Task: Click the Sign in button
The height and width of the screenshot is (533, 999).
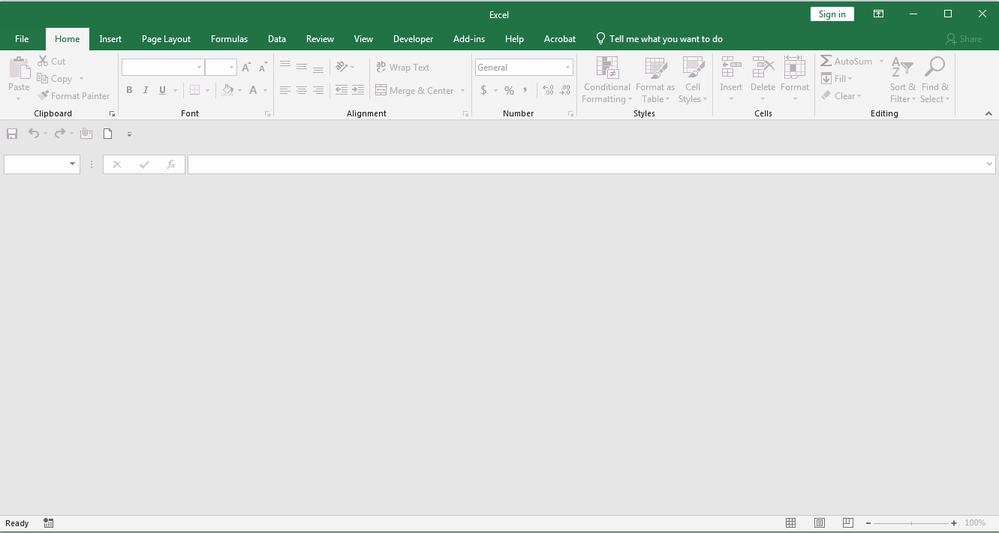Action: coord(832,14)
